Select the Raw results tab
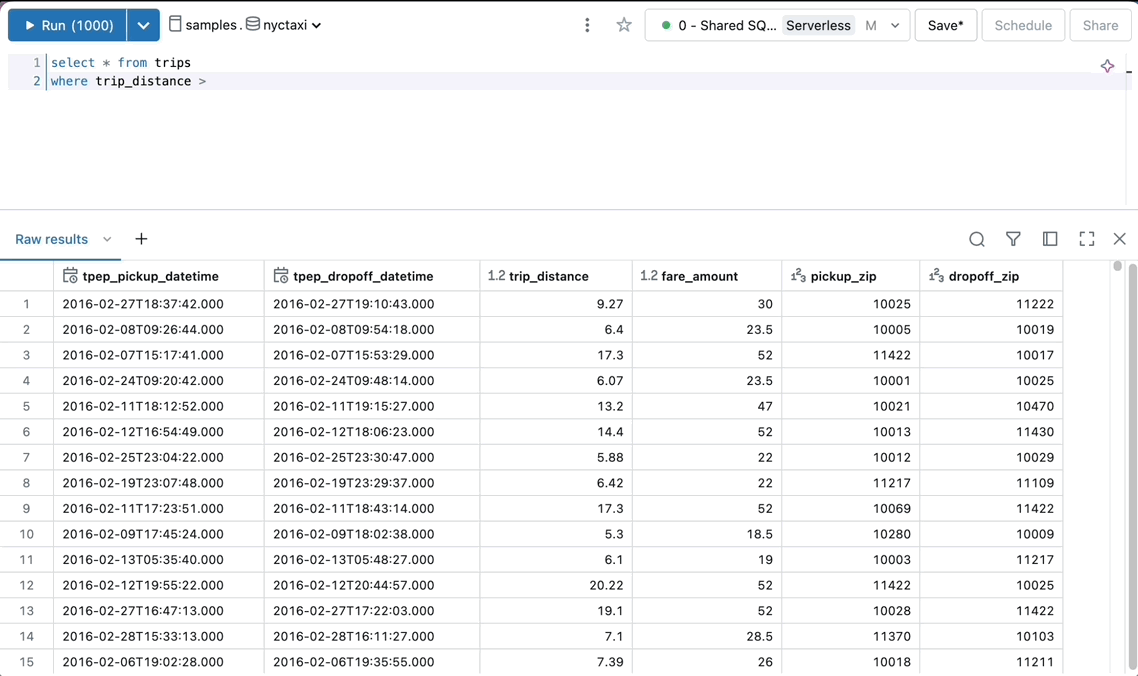The image size is (1138, 676). click(x=51, y=240)
